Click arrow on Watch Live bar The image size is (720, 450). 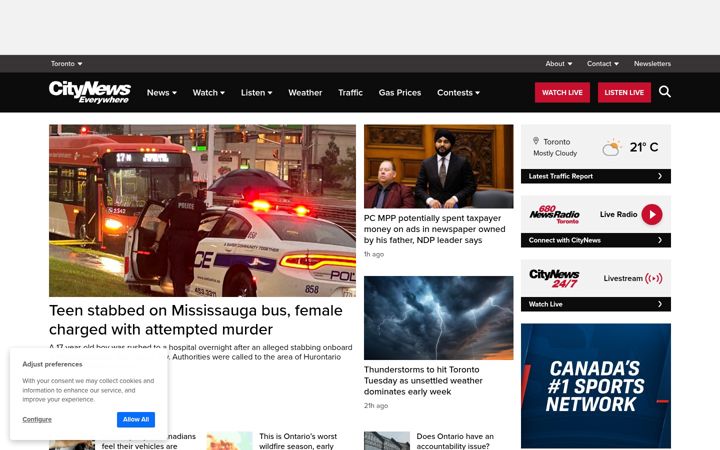[660, 304]
